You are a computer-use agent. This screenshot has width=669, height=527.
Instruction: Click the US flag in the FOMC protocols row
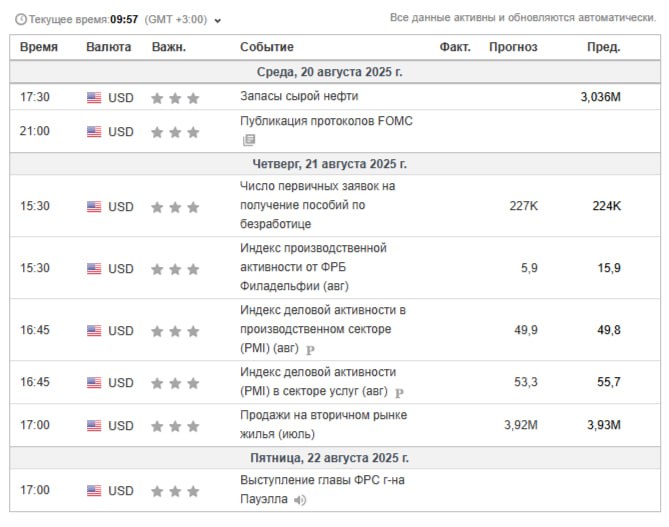pos(94,131)
